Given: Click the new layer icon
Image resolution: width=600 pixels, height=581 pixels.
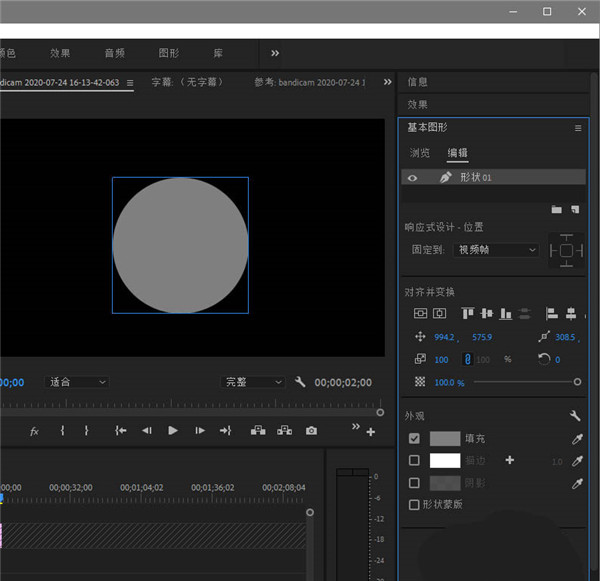Looking at the screenshot, I should click(575, 209).
